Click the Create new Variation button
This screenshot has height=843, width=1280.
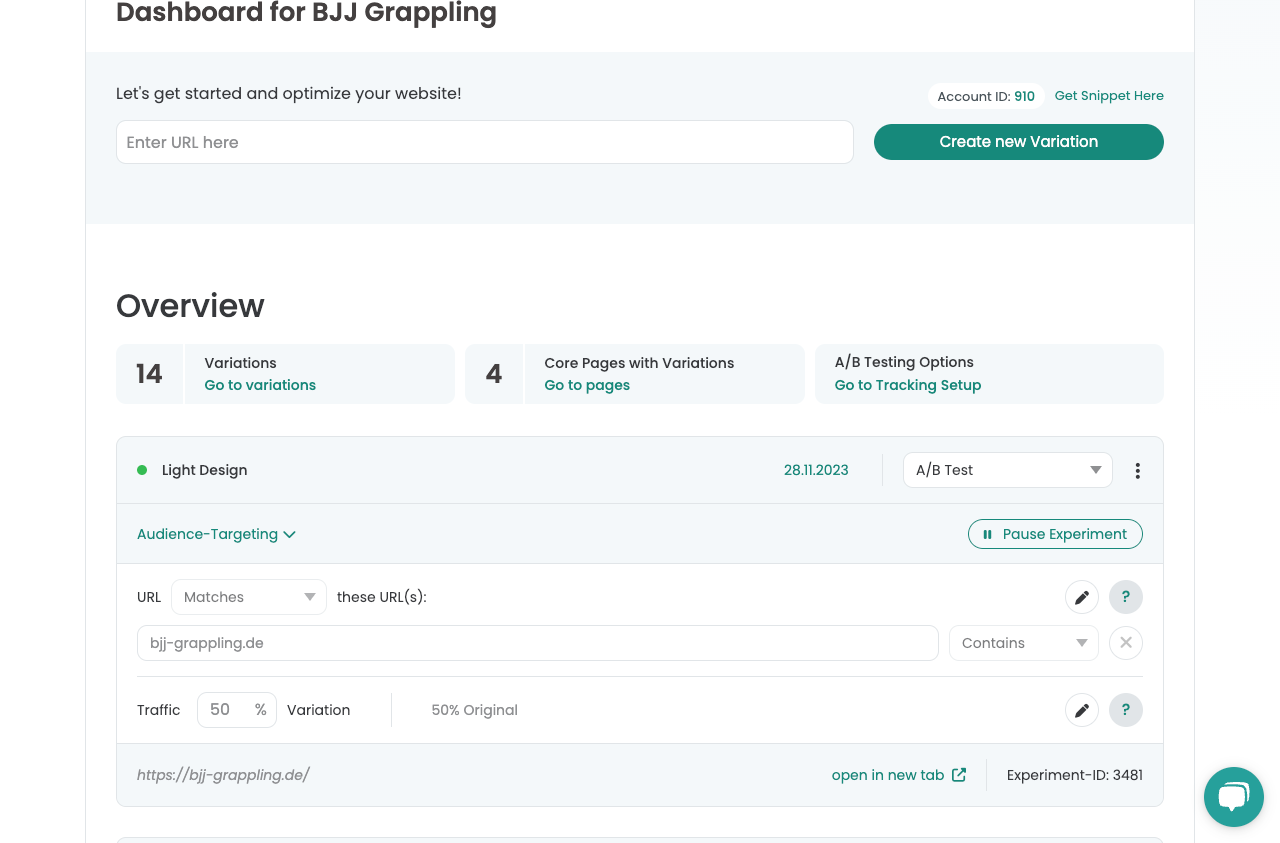[x=1018, y=142]
